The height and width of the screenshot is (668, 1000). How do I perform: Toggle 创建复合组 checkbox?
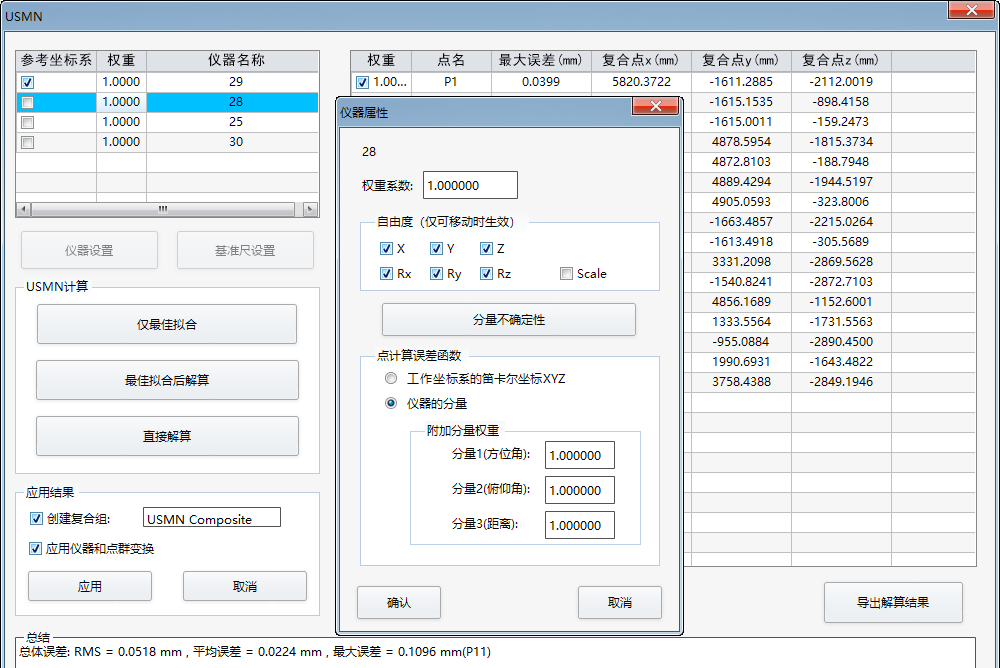[x=37, y=519]
